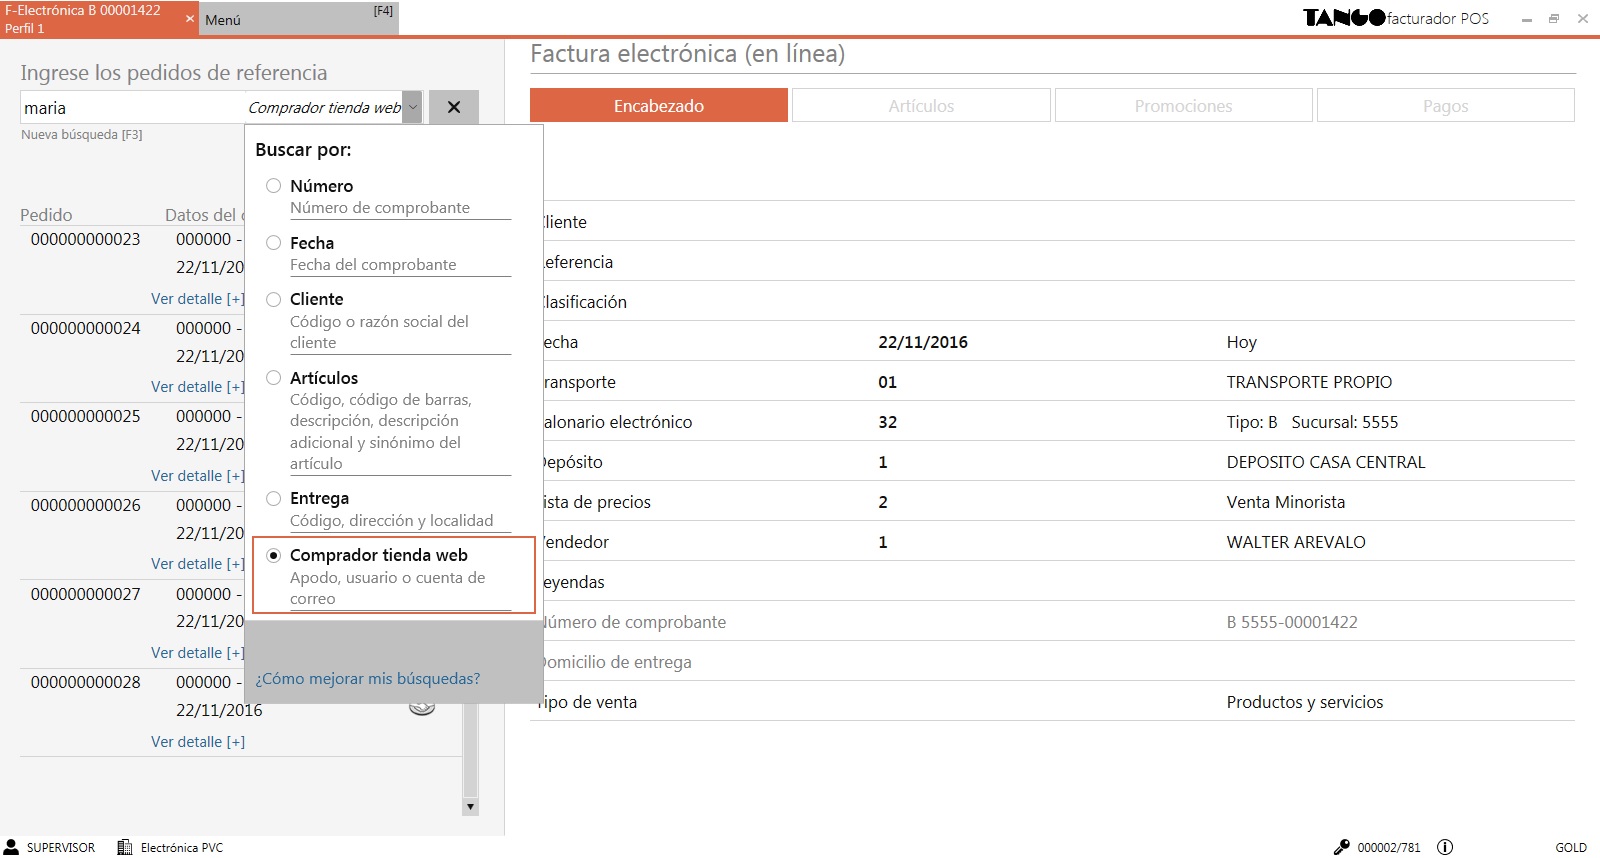The image size is (1600, 858).
Task: Pick the Entrega search option
Action: click(x=273, y=498)
